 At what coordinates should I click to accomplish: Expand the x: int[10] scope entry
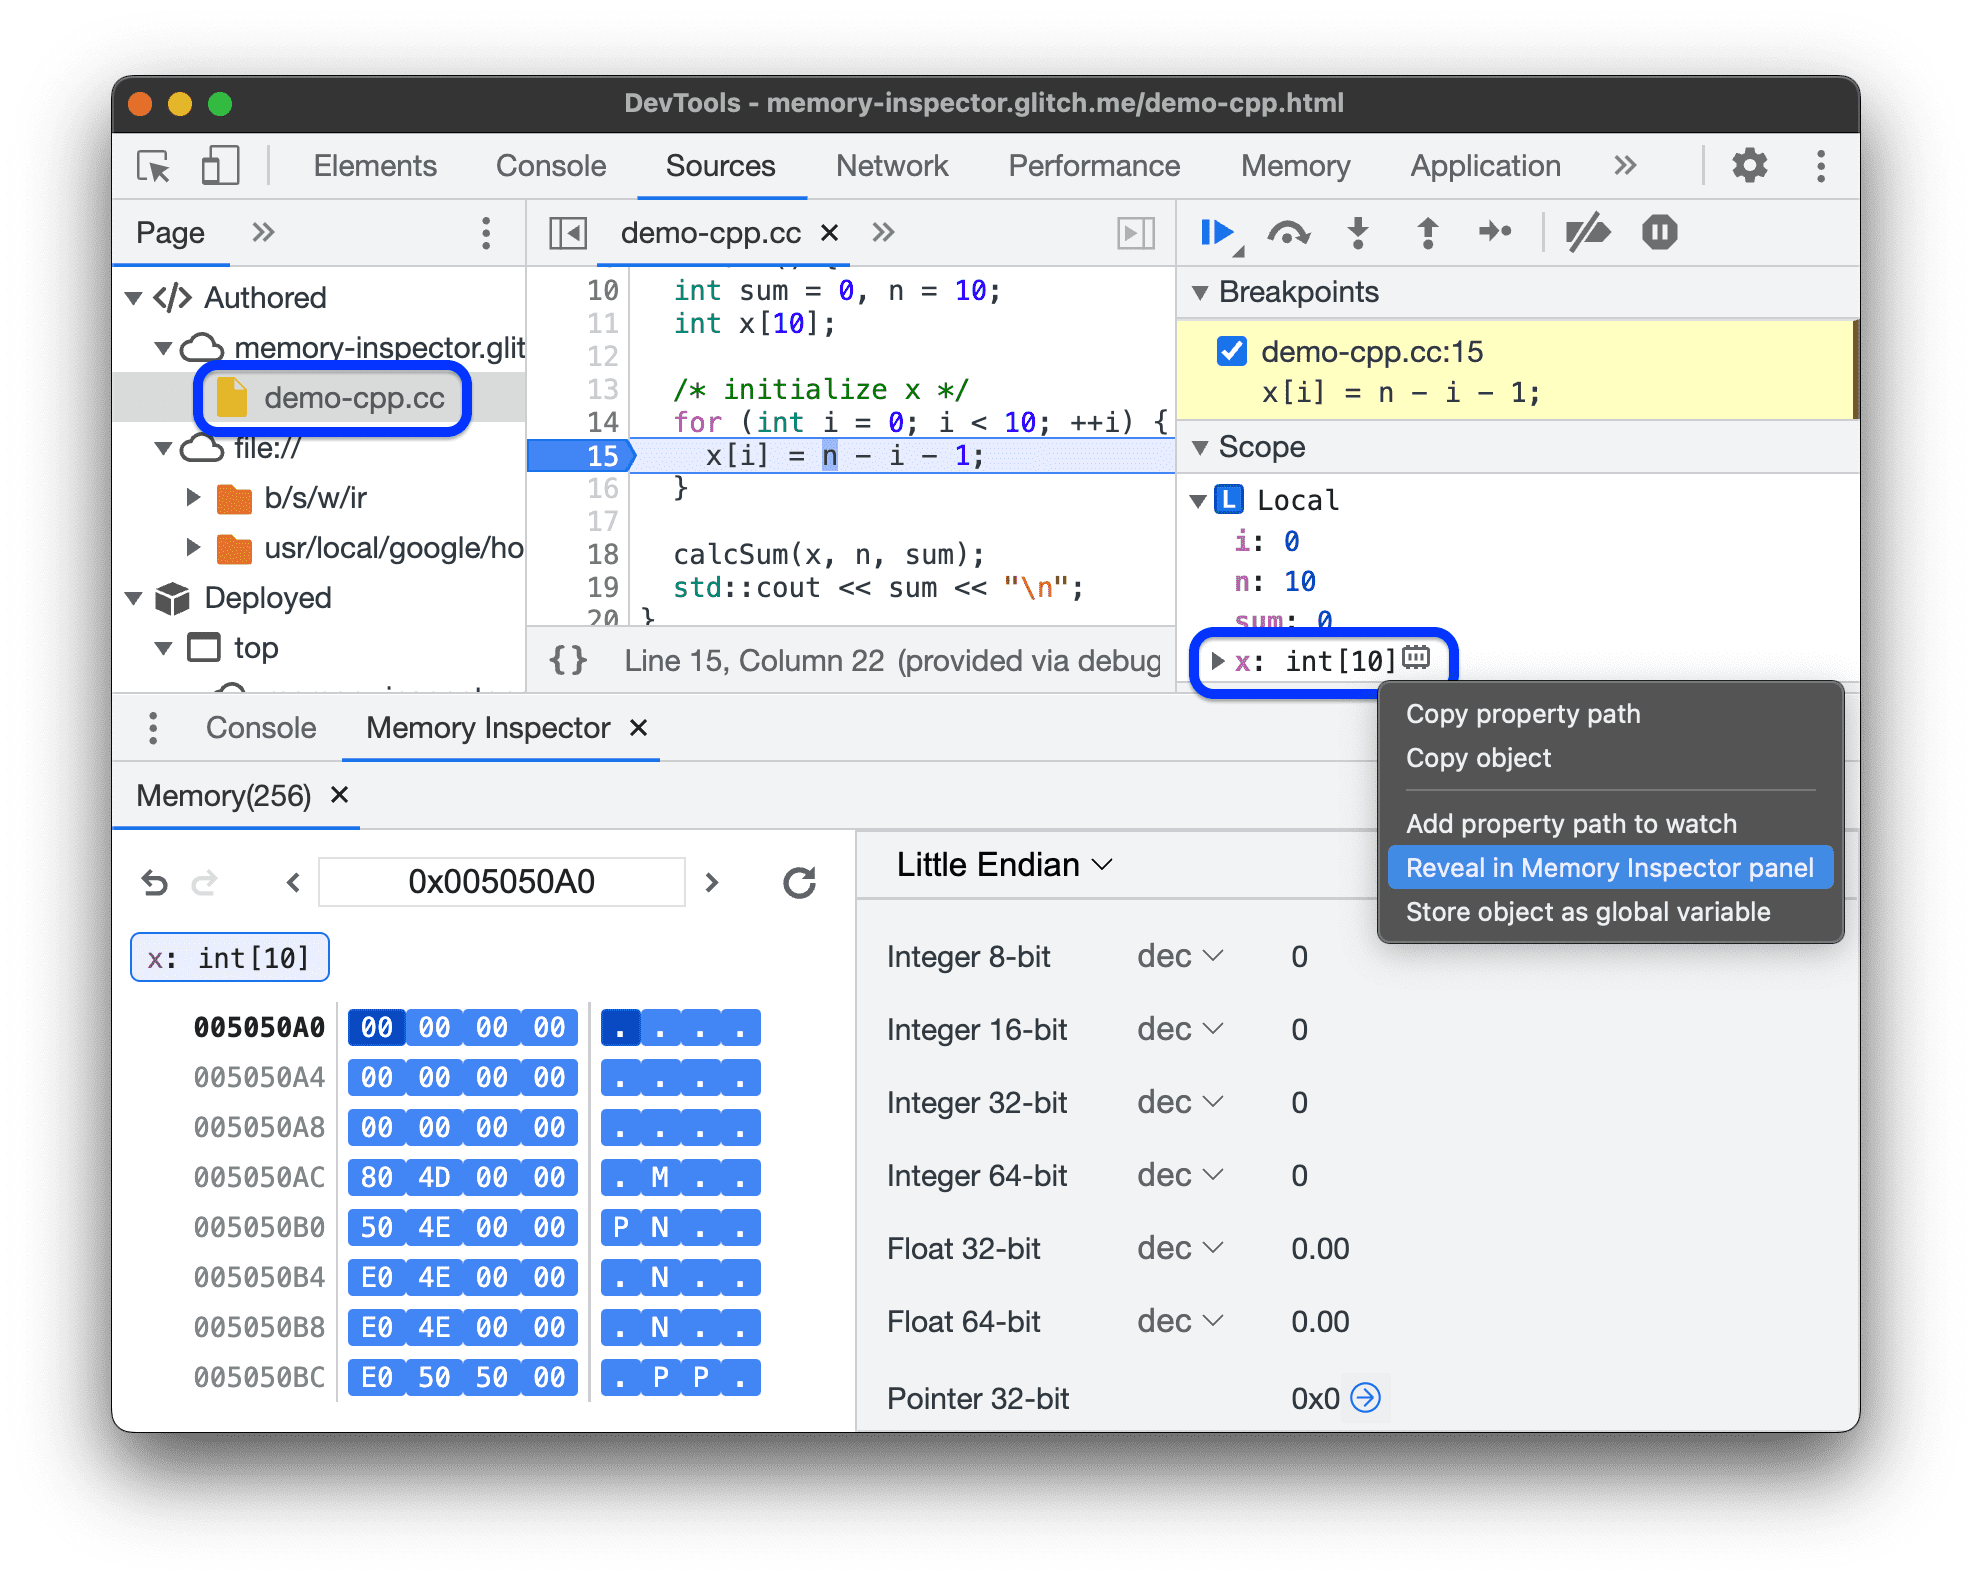(1219, 656)
